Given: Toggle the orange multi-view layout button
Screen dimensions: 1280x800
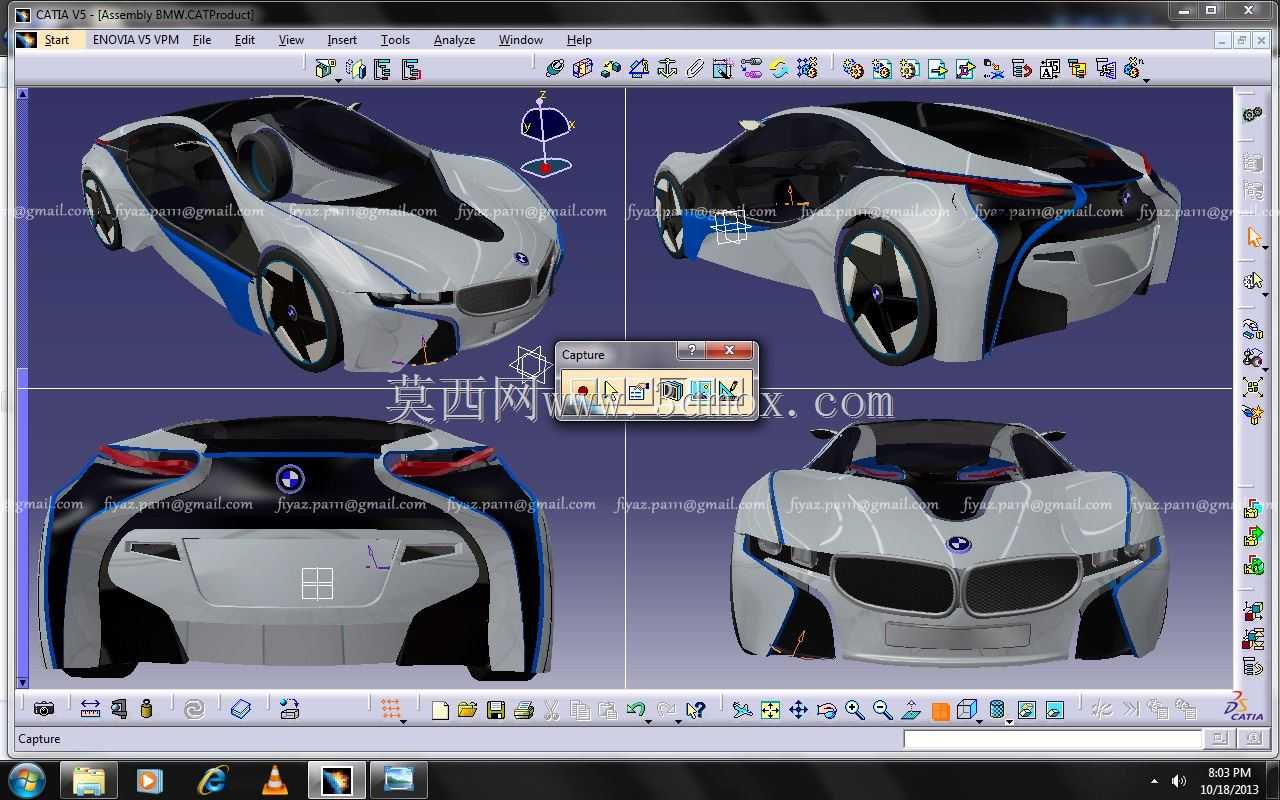Looking at the screenshot, I should pos(940,711).
